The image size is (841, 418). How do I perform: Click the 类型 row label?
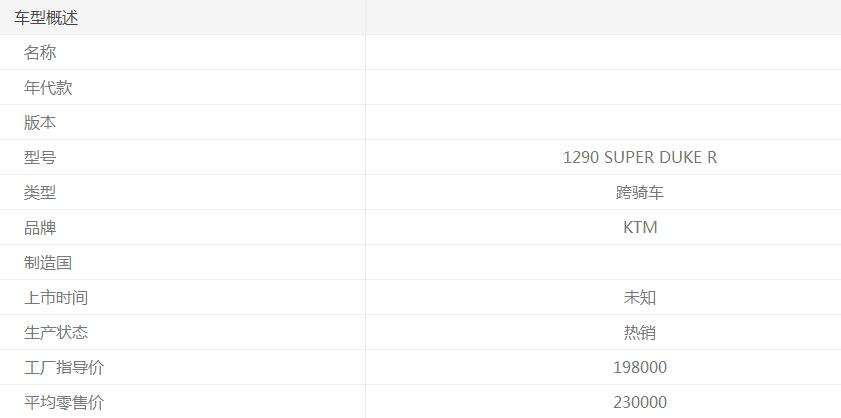pyautogui.click(x=40, y=193)
